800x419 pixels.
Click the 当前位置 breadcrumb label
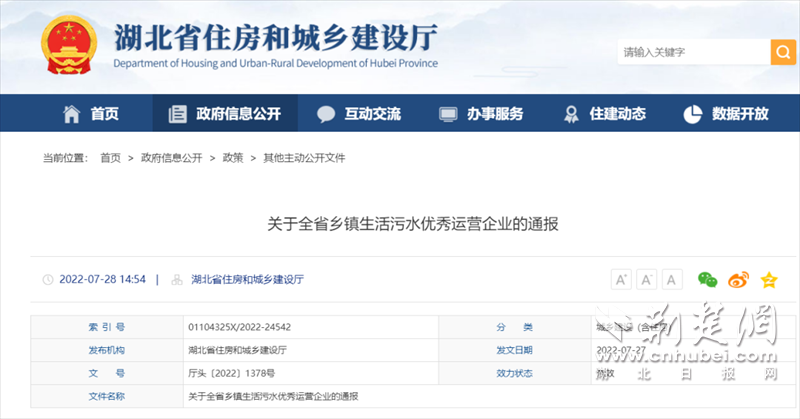pos(65,158)
